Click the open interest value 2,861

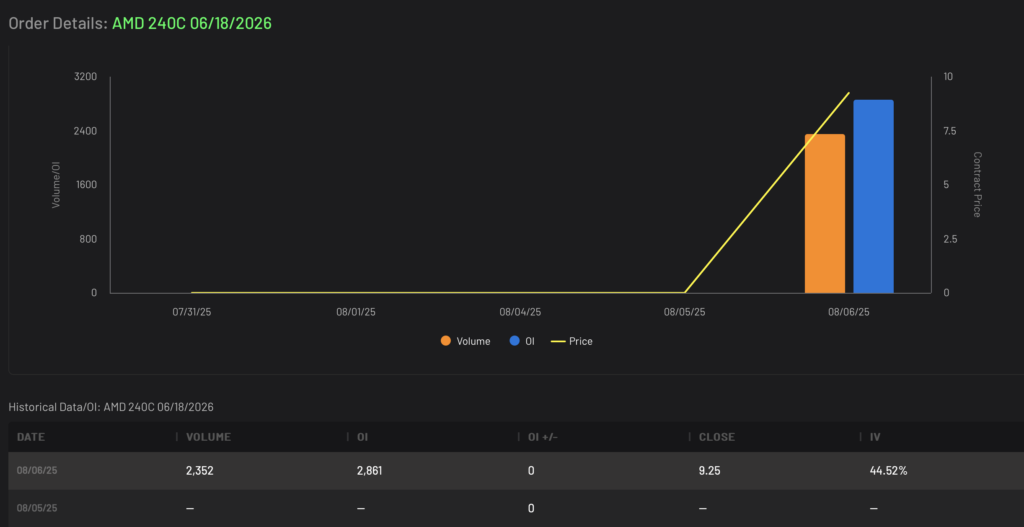coord(370,470)
